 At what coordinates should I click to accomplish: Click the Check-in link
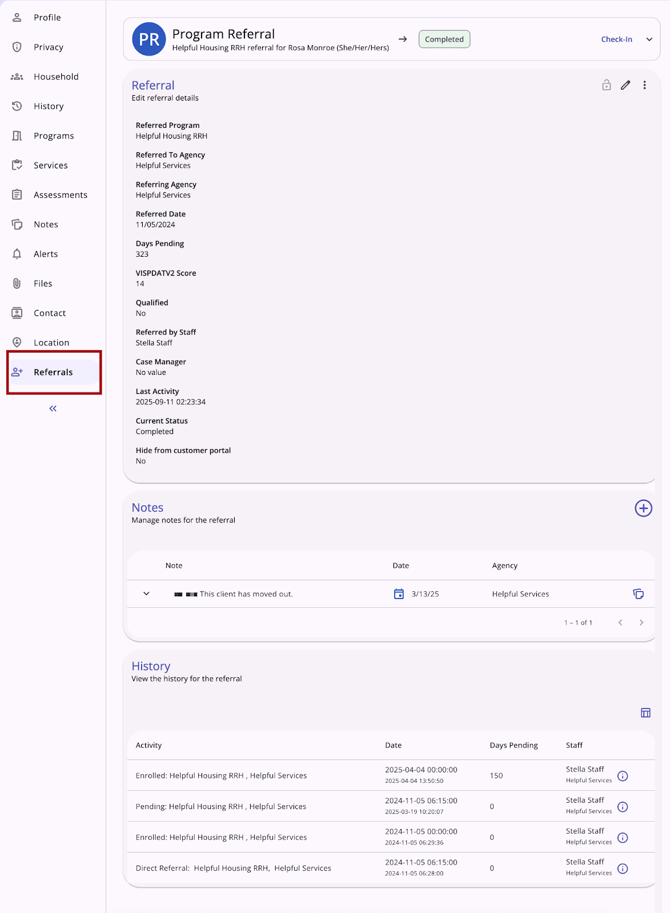[x=616, y=40]
